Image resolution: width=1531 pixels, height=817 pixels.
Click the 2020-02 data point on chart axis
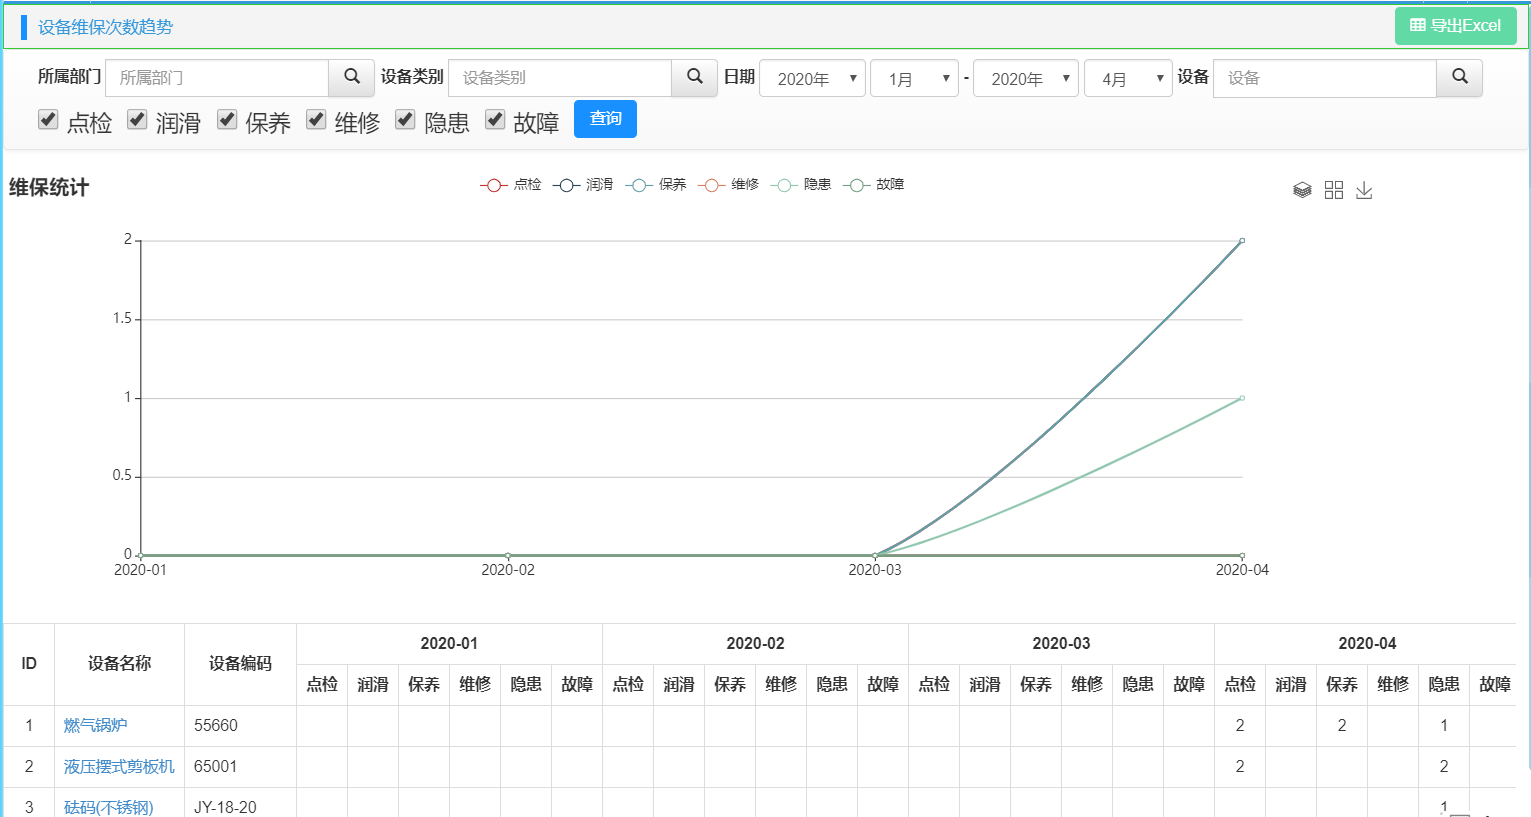508,555
